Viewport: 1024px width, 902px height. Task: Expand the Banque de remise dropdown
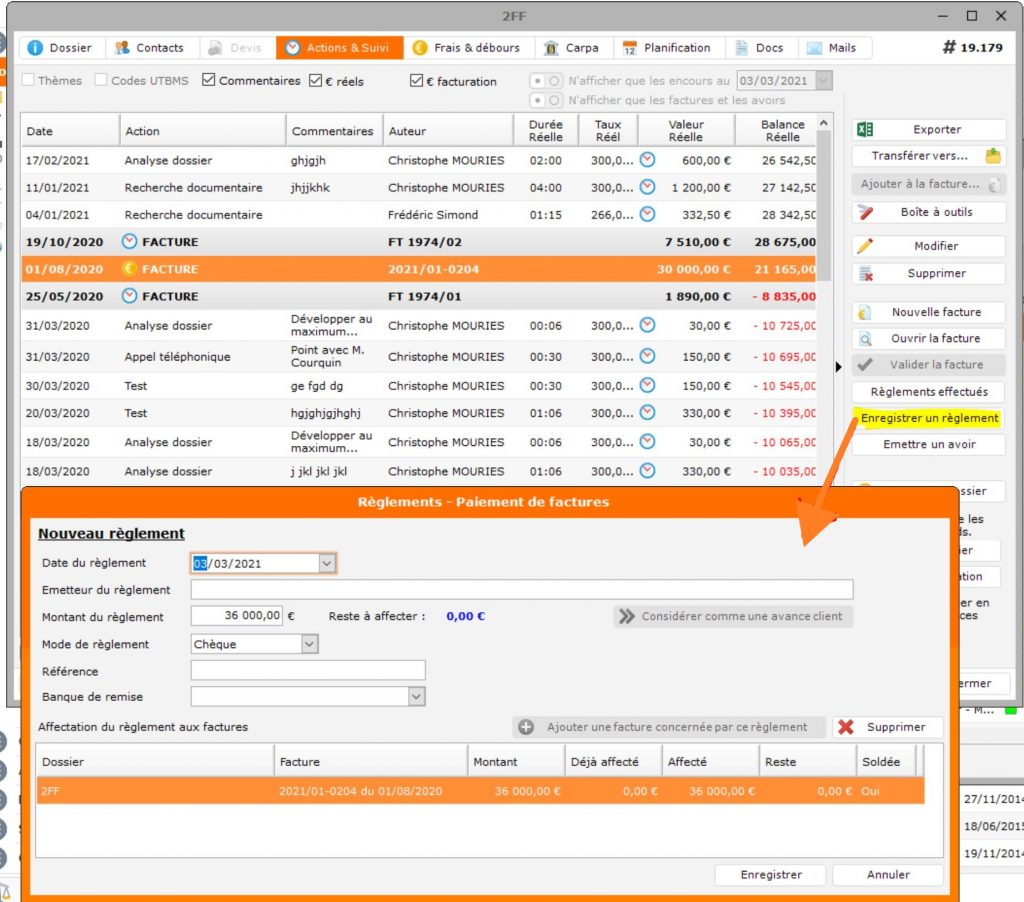click(416, 697)
